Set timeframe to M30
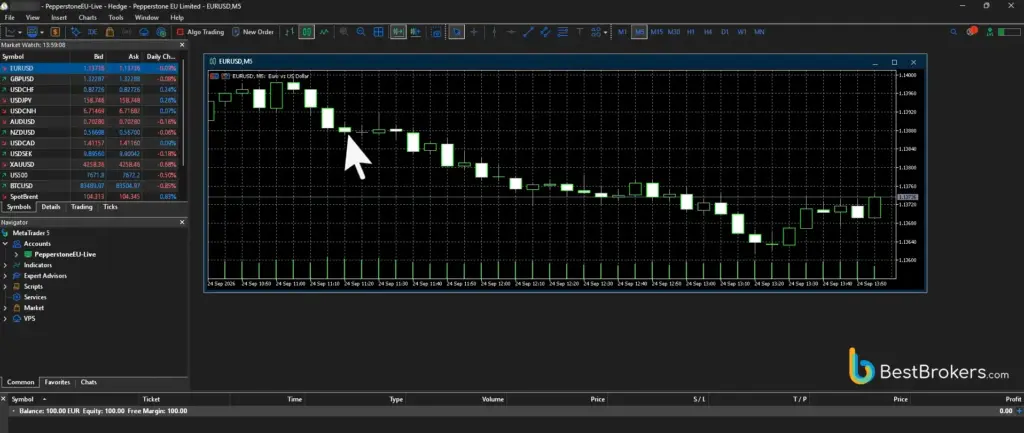 click(x=674, y=31)
